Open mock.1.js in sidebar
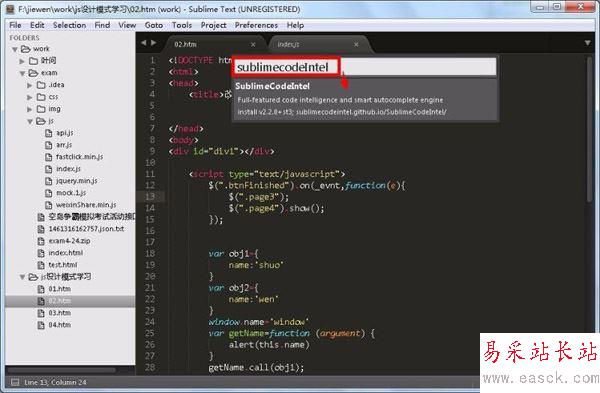Viewport: 600px width, 393px height. point(71,192)
